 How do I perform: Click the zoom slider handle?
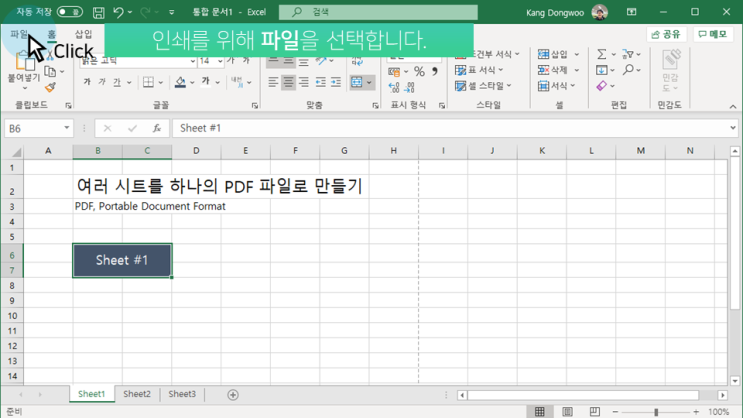[x=656, y=412]
